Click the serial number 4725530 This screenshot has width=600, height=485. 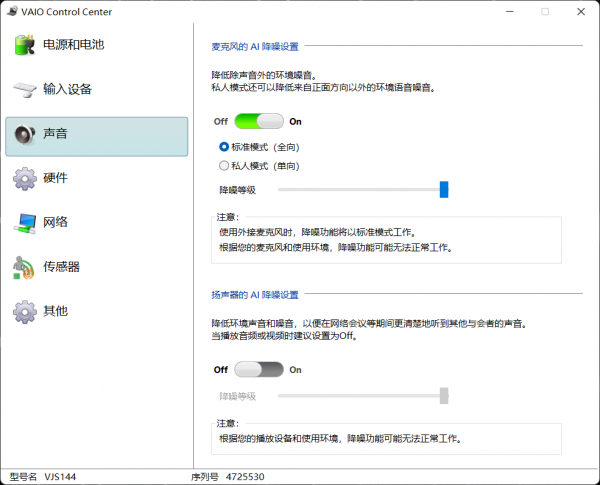(245, 477)
